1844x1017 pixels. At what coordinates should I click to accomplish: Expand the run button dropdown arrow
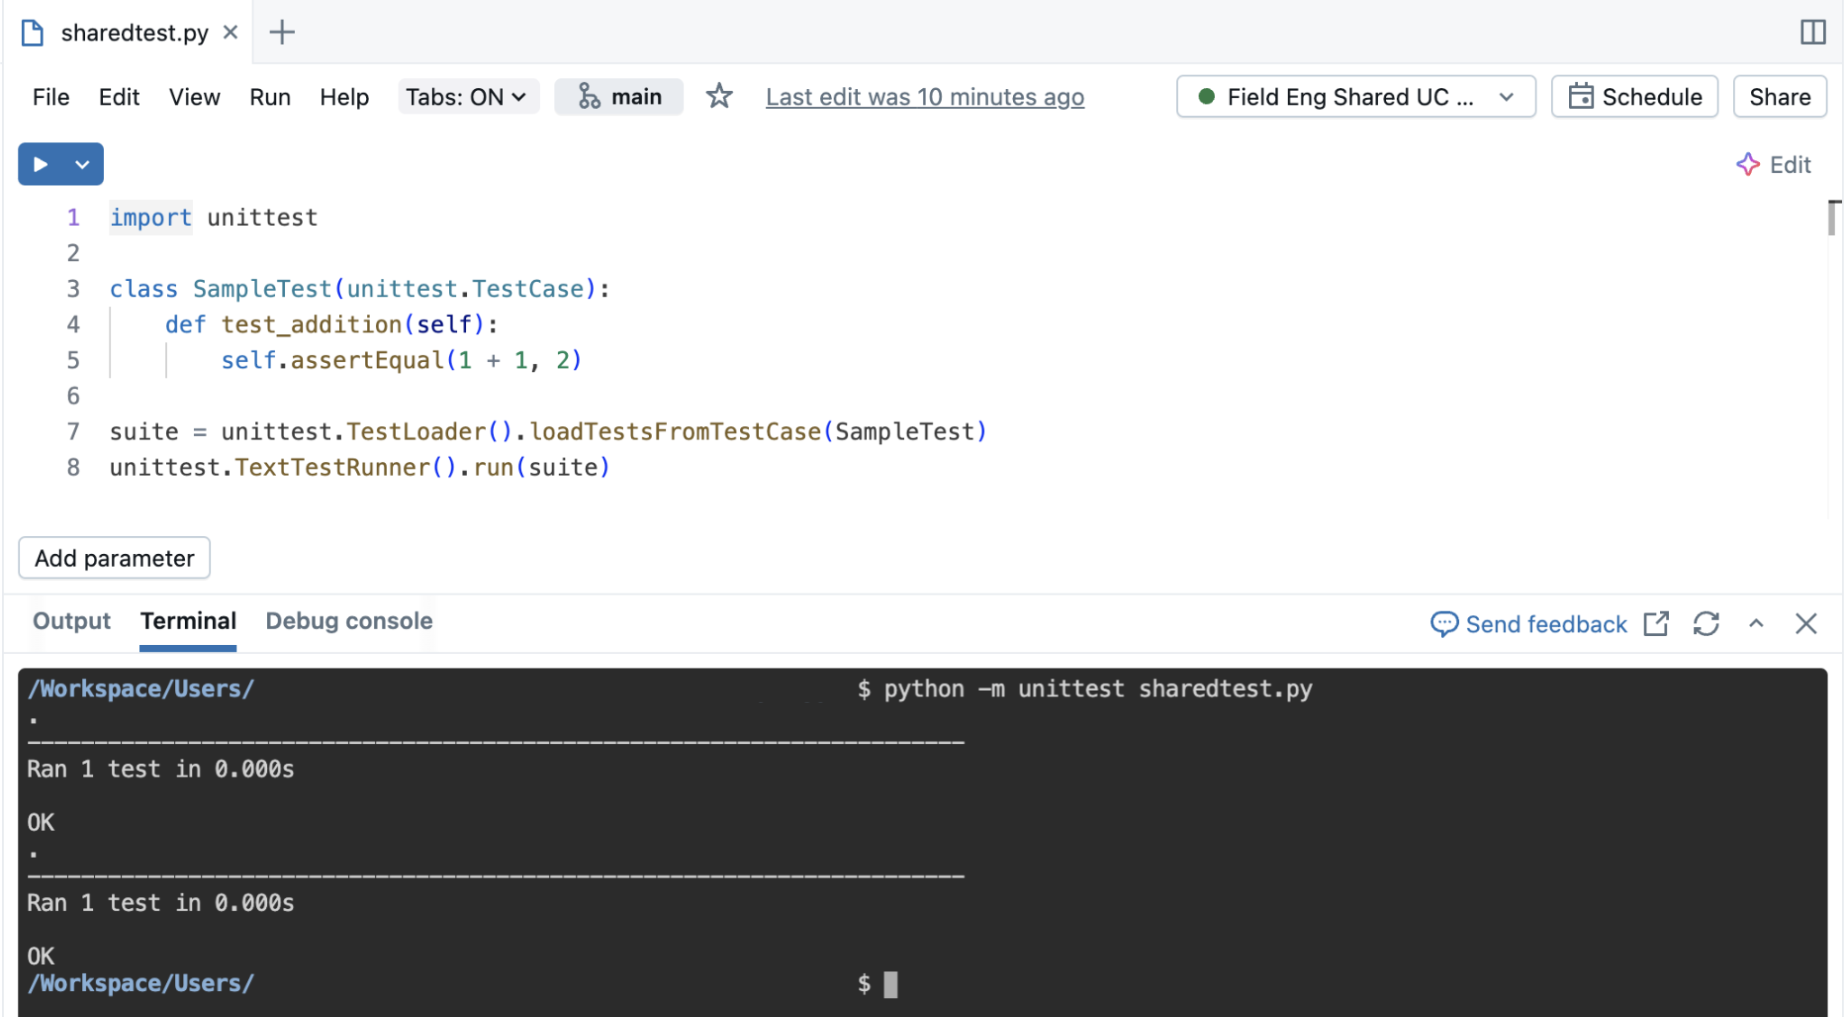click(81, 163)
